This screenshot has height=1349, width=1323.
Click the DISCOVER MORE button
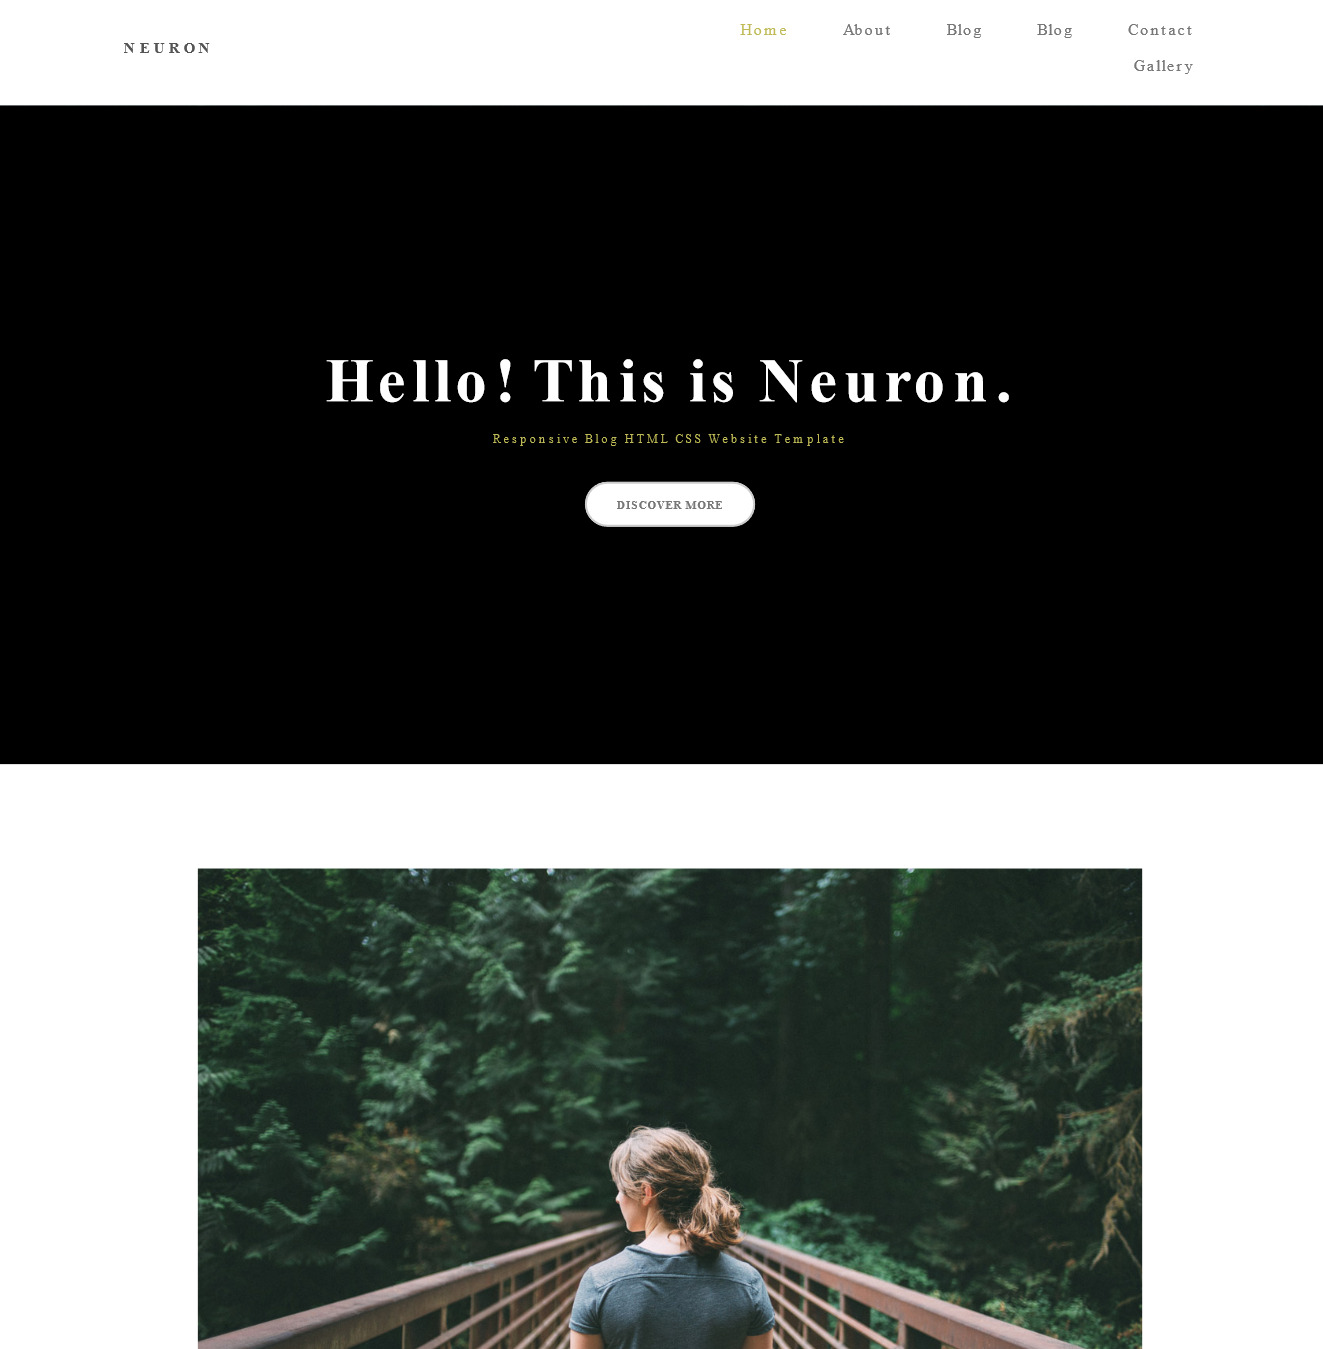point(670,504)
